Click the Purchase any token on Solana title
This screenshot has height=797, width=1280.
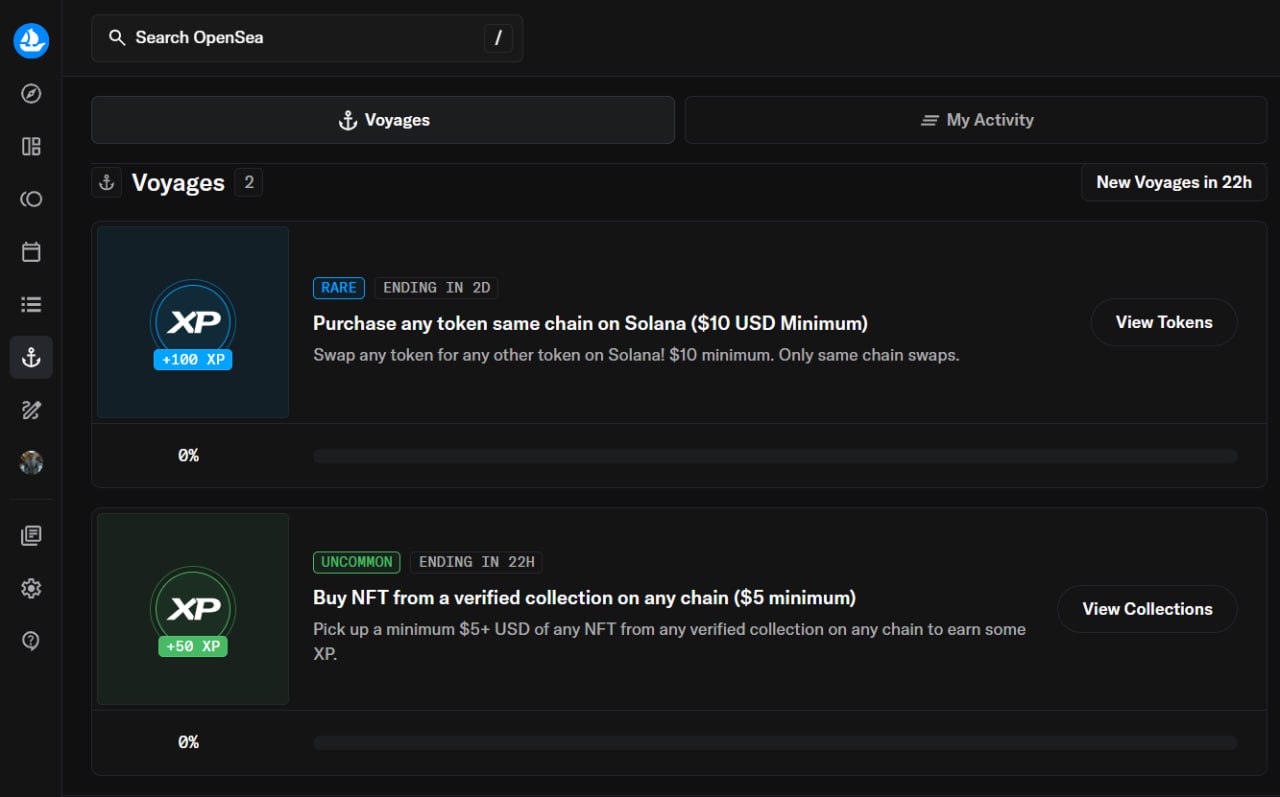click(590, 323)
